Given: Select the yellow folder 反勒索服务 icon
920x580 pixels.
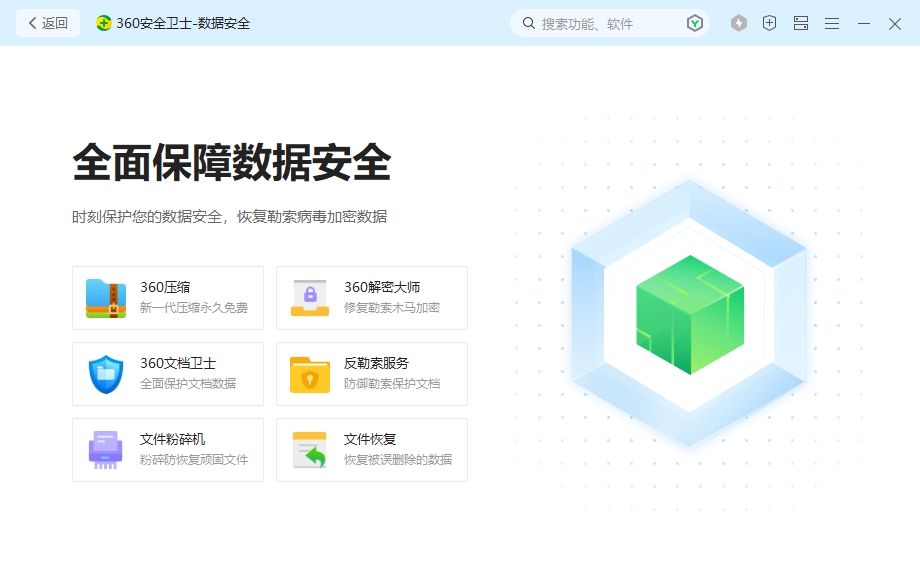Looking at the screenshot, I should pyautogui.click(x=310, y=374).
